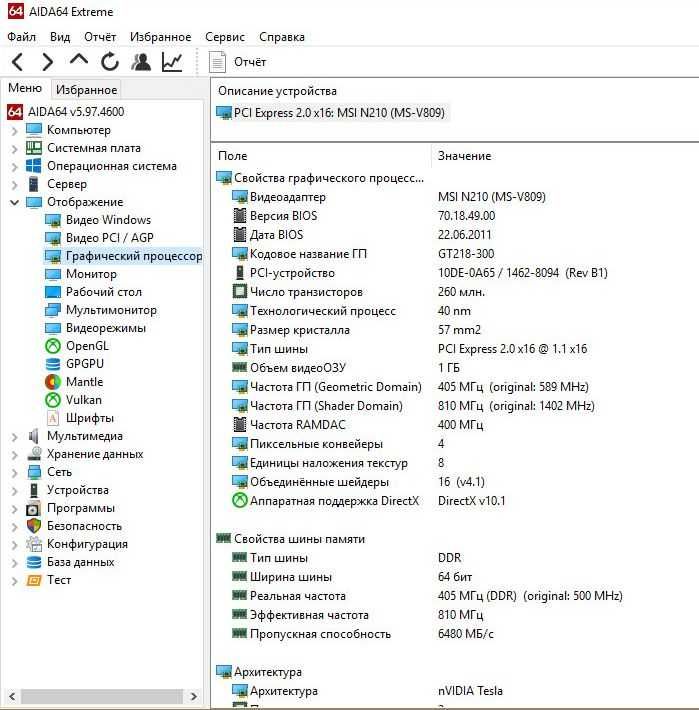Select AIDA64 v5.97.4600 root item
This screenshot has height=710, width=699.
(x=66, y=112)
